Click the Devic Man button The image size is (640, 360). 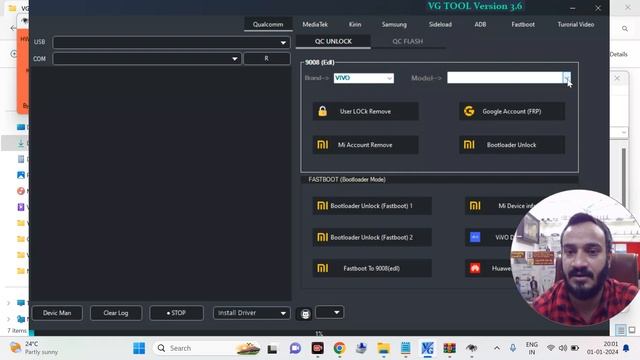57,313
